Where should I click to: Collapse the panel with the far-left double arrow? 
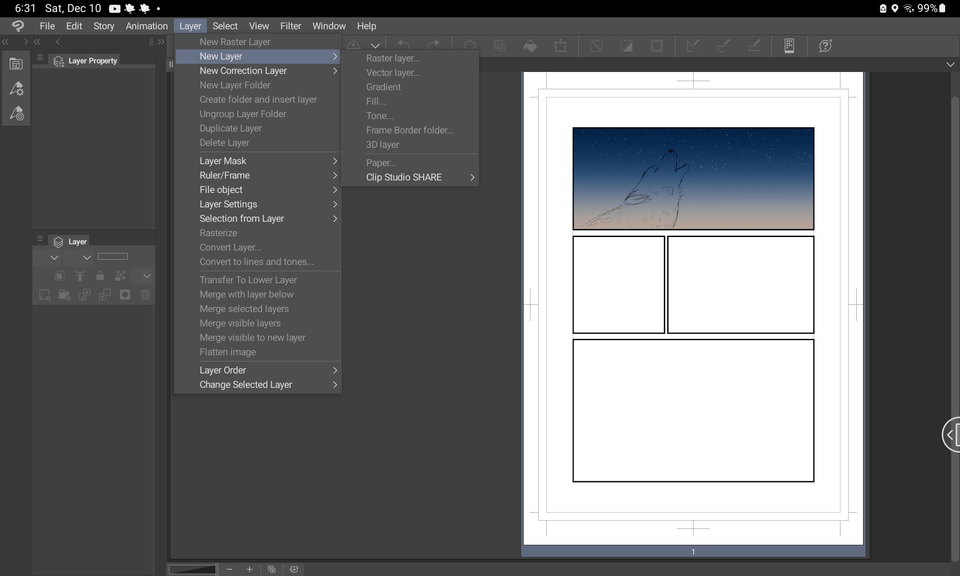(5, 42)
